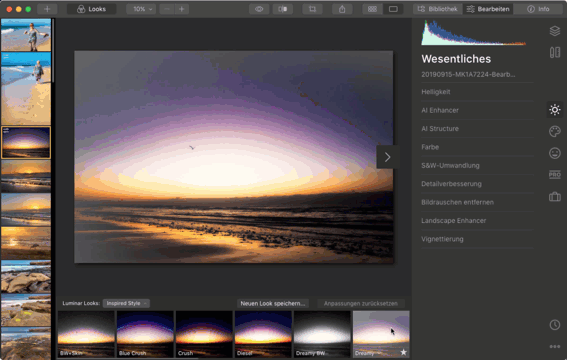The height and width of the screenshot is (360, 567).
Task: Open the Portrait face icon tab
Action: pos(555,153)
